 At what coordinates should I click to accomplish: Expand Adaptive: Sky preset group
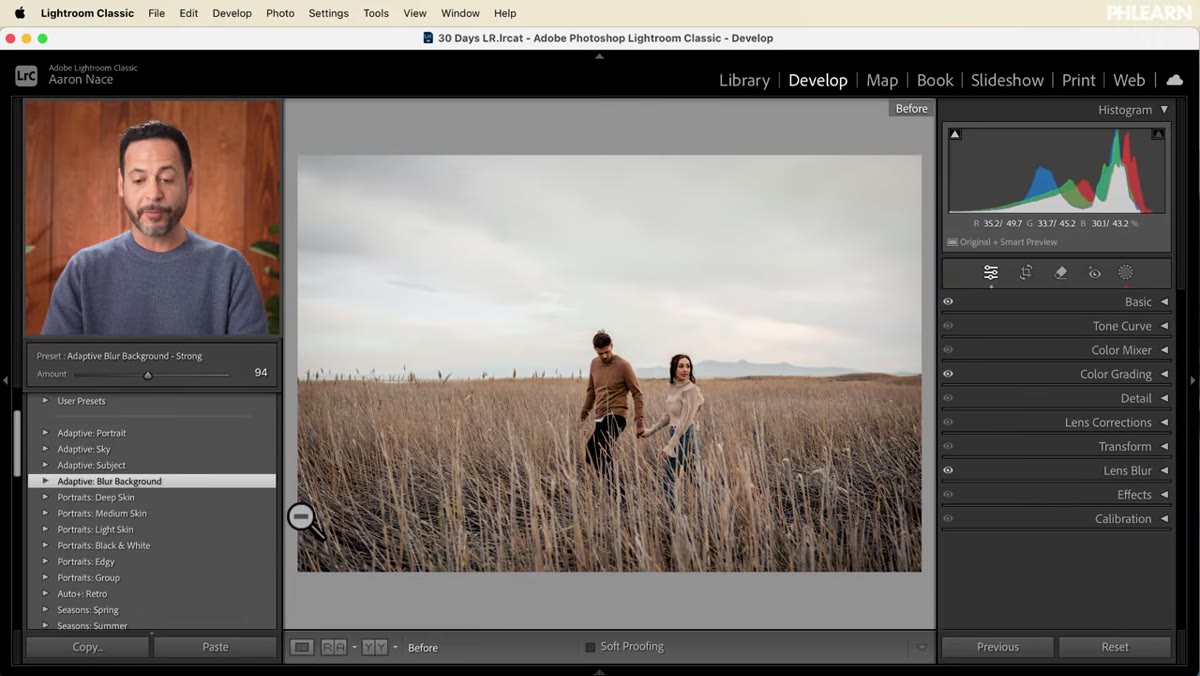click(45, 449)
